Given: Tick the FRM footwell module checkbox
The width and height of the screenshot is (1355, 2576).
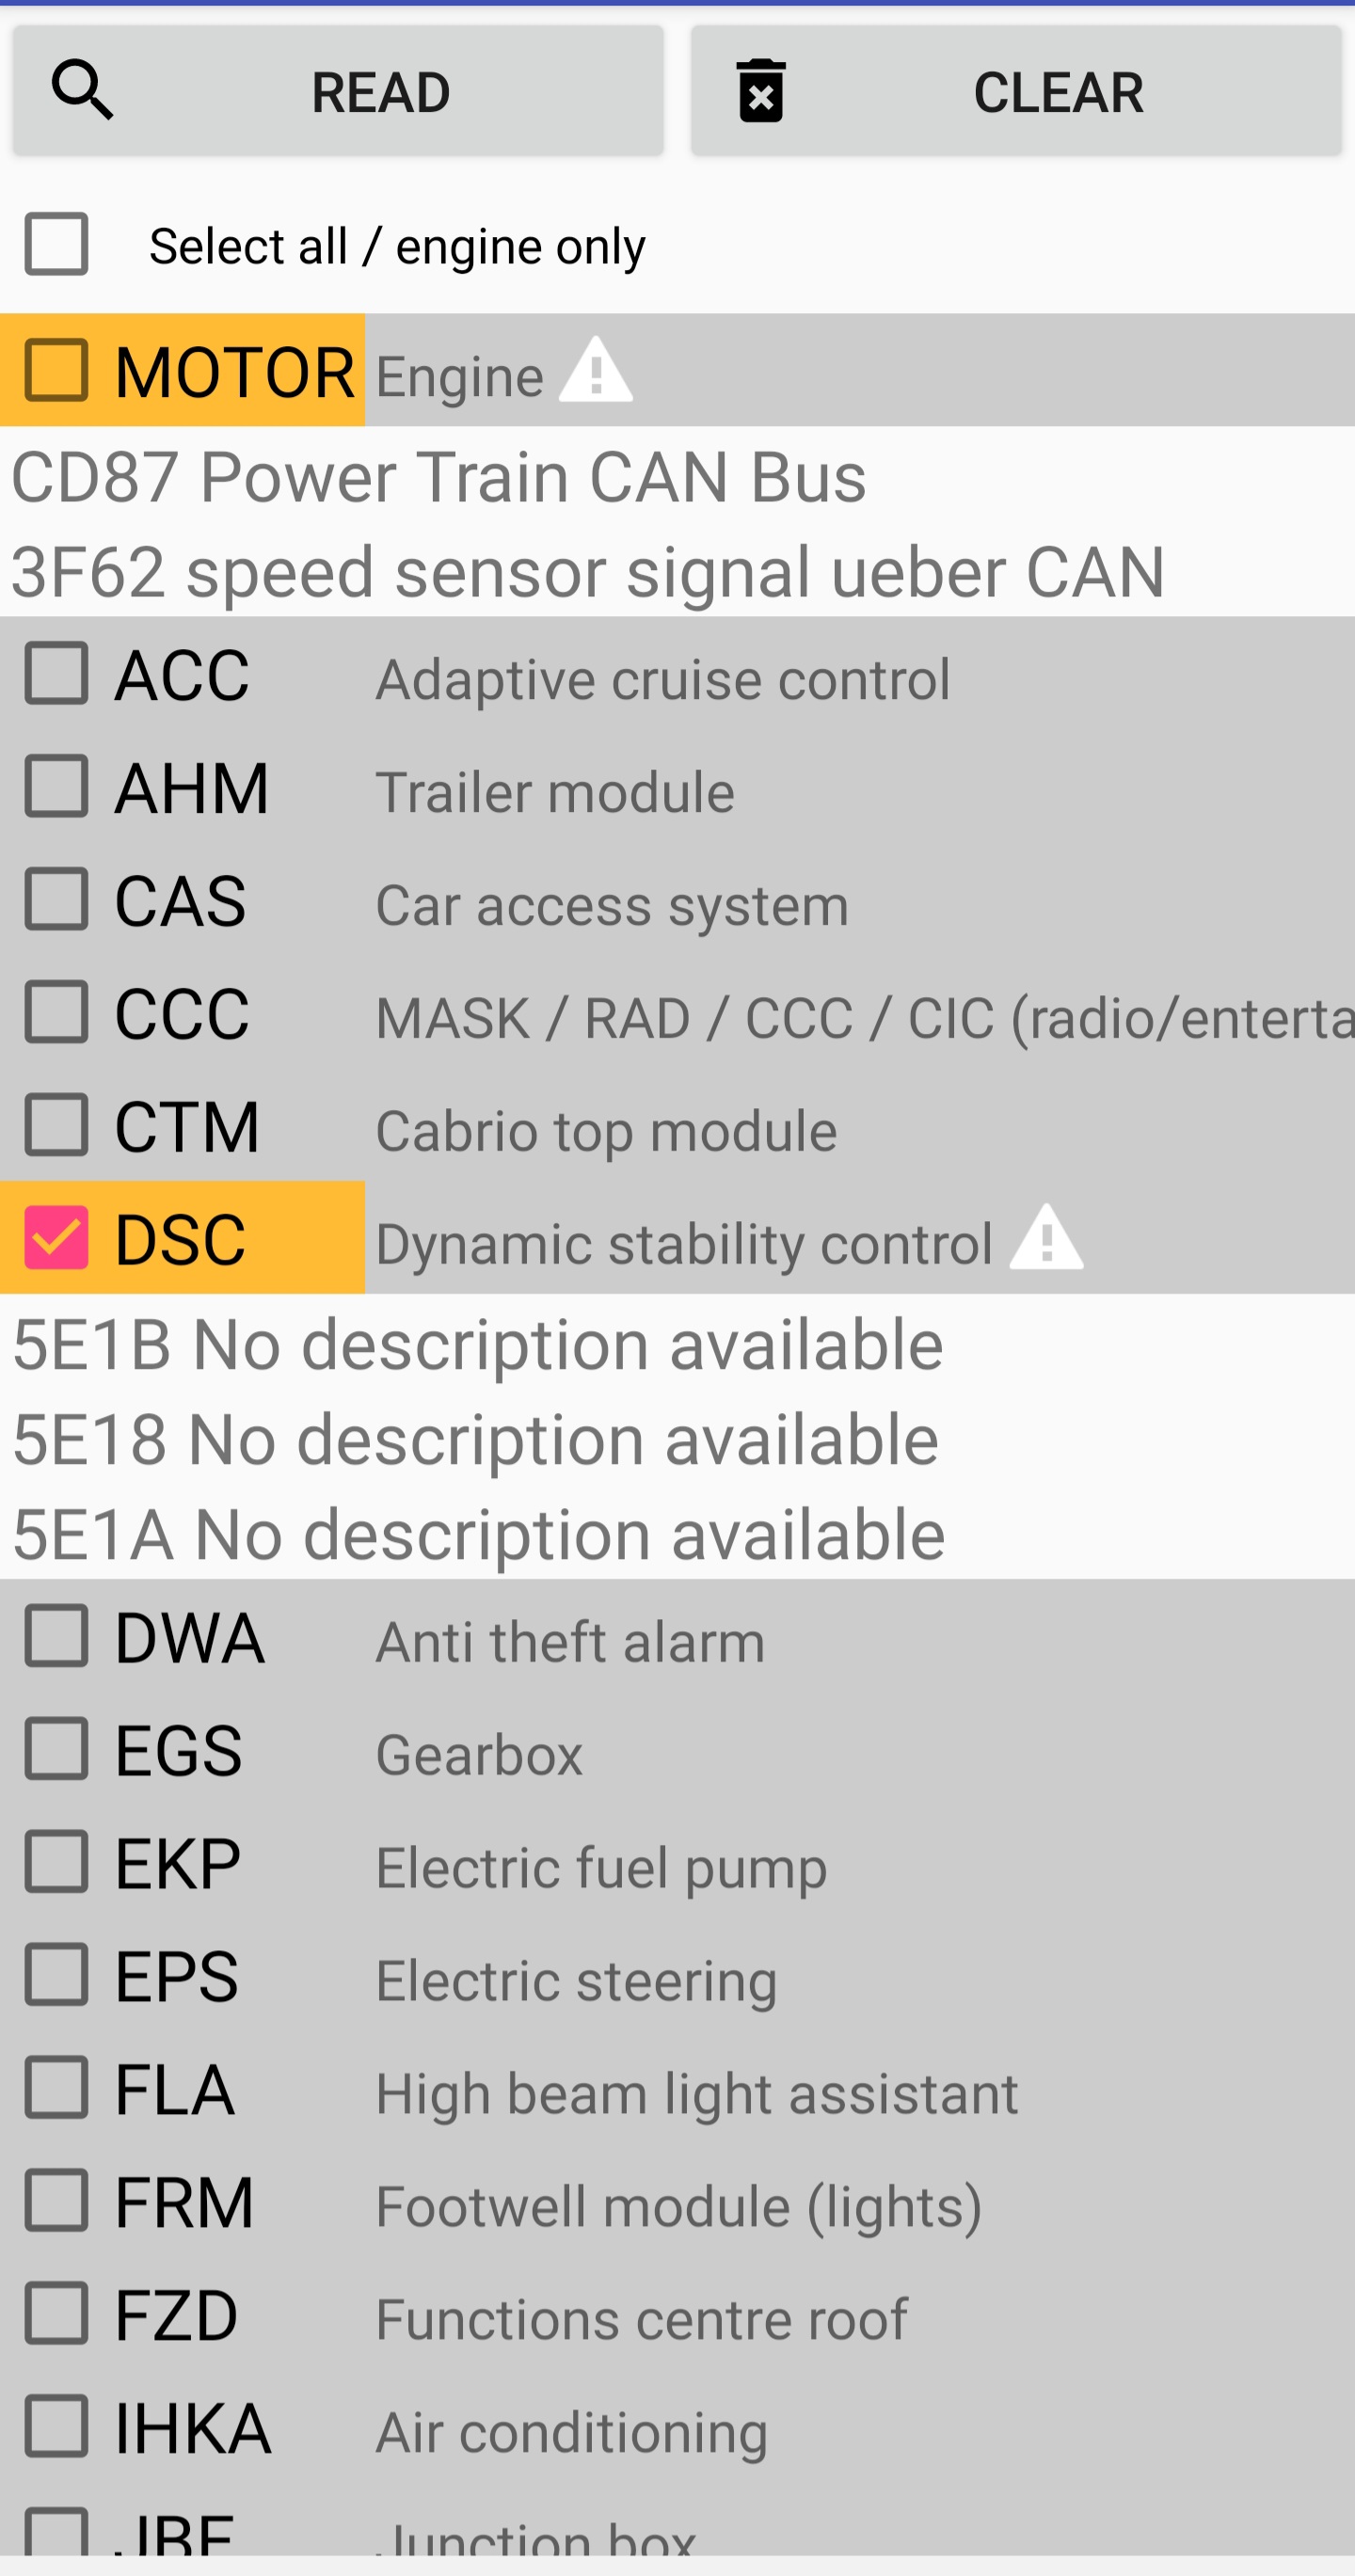Looking at the screenshot, I should pos(56,2201).
